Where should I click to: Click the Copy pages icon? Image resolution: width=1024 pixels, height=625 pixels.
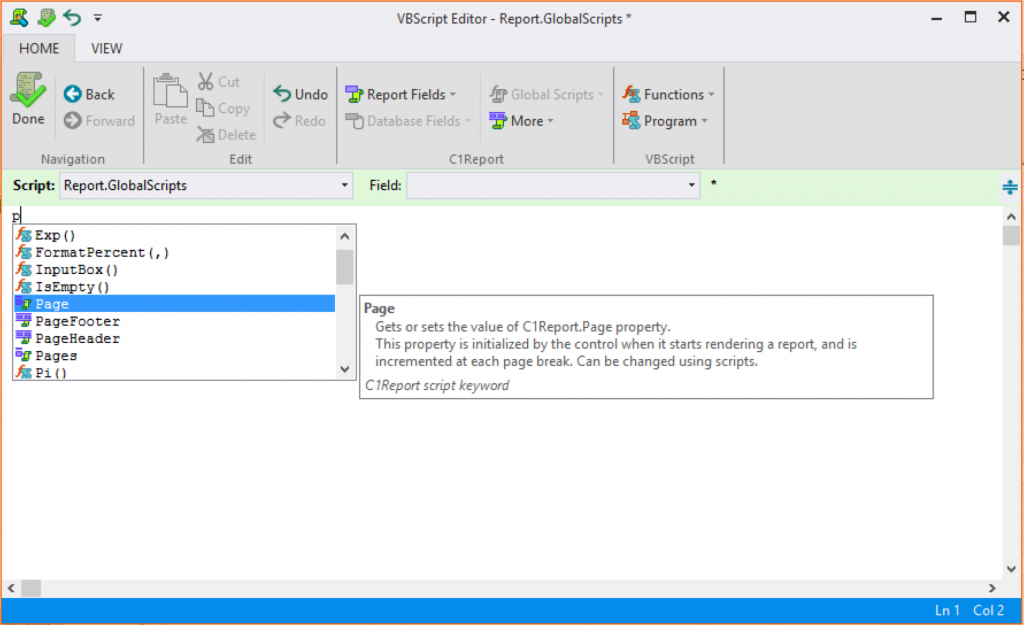coord(205,108)
